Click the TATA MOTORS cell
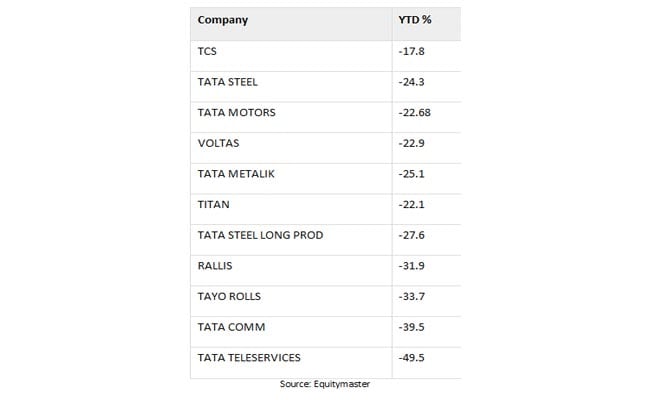Screen dimensions: 650x400 point(236,112)
